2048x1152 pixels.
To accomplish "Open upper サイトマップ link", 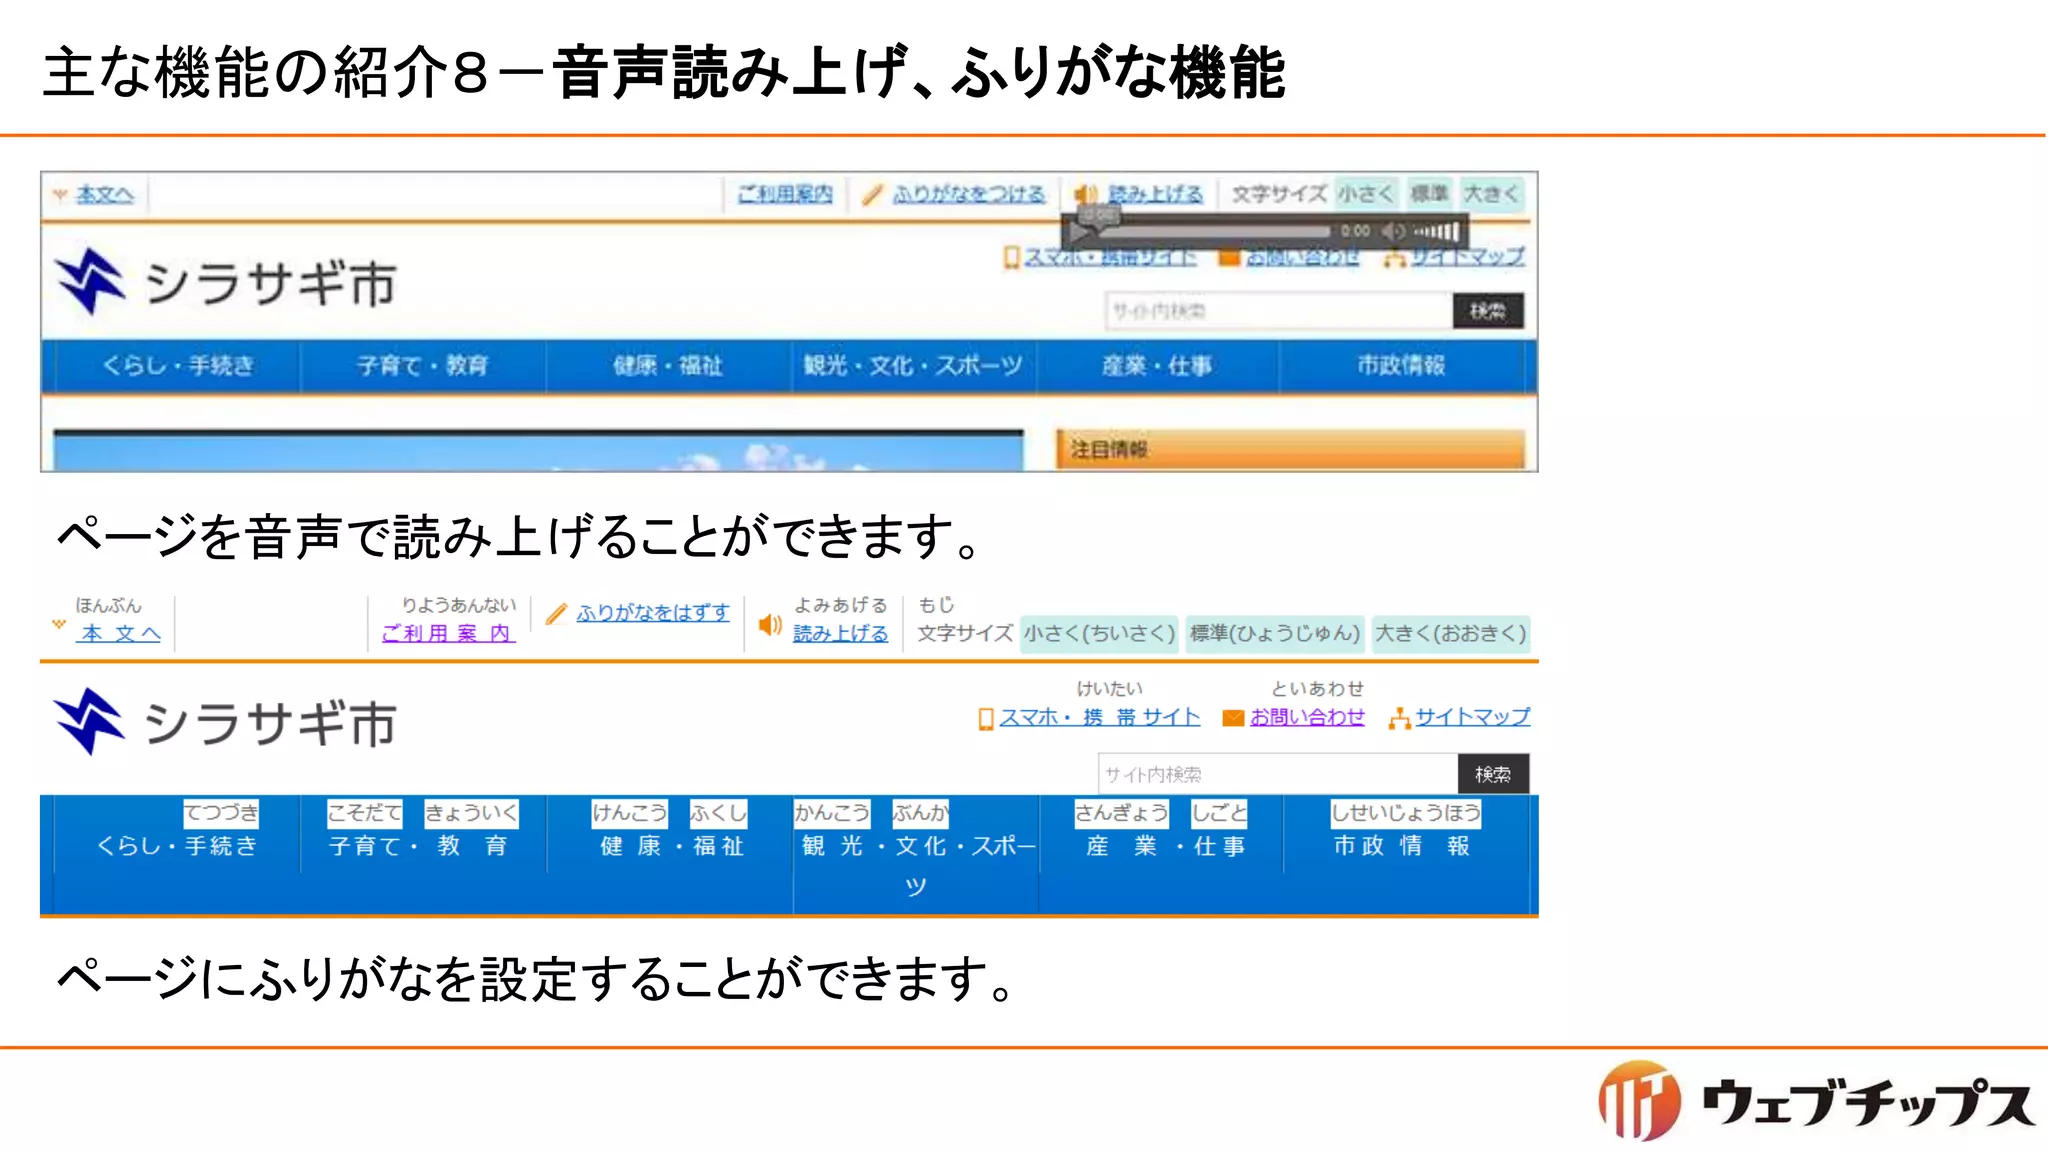I will coord(1468,256).
